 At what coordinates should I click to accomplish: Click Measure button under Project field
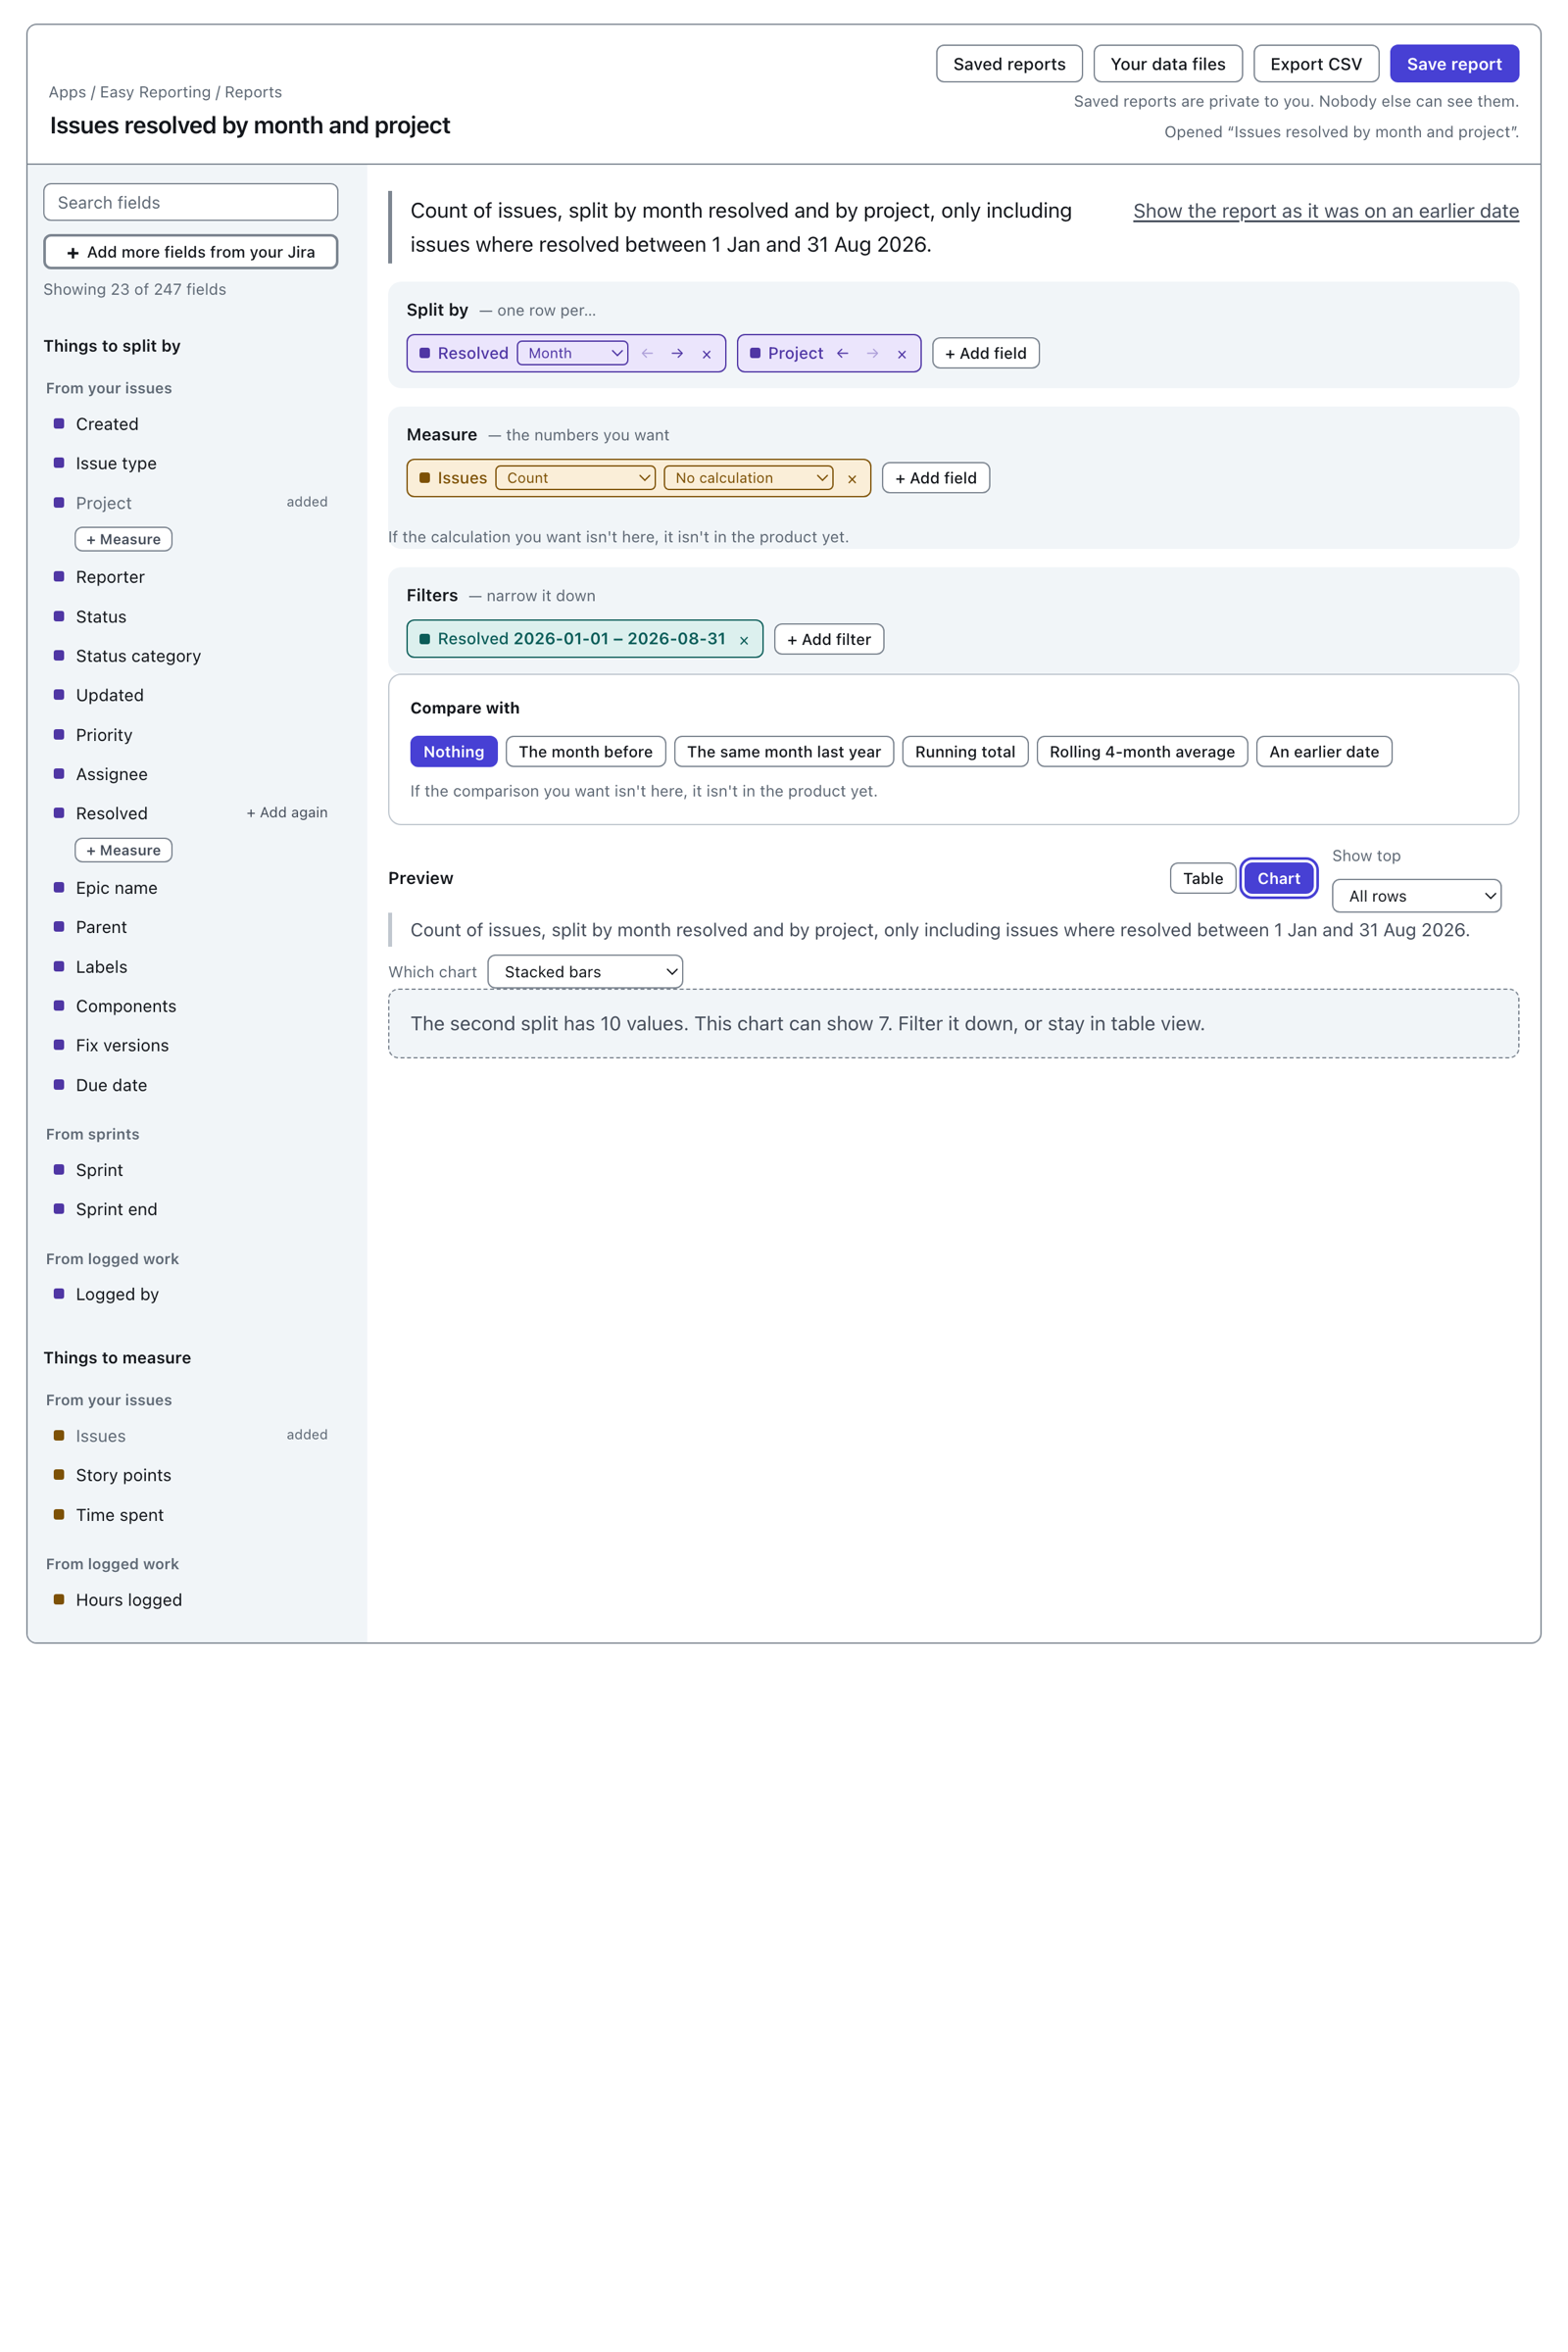coord(123,539)
